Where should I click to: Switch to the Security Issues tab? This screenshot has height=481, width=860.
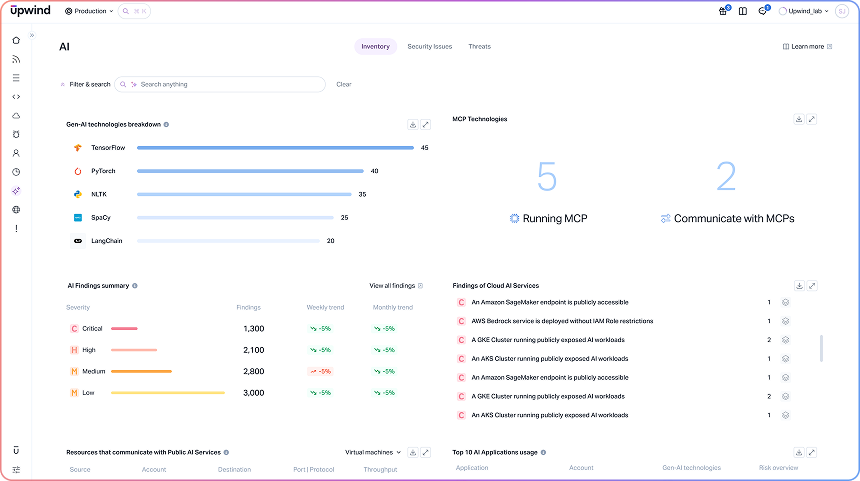pyautogui.click(x=429, y=47)
